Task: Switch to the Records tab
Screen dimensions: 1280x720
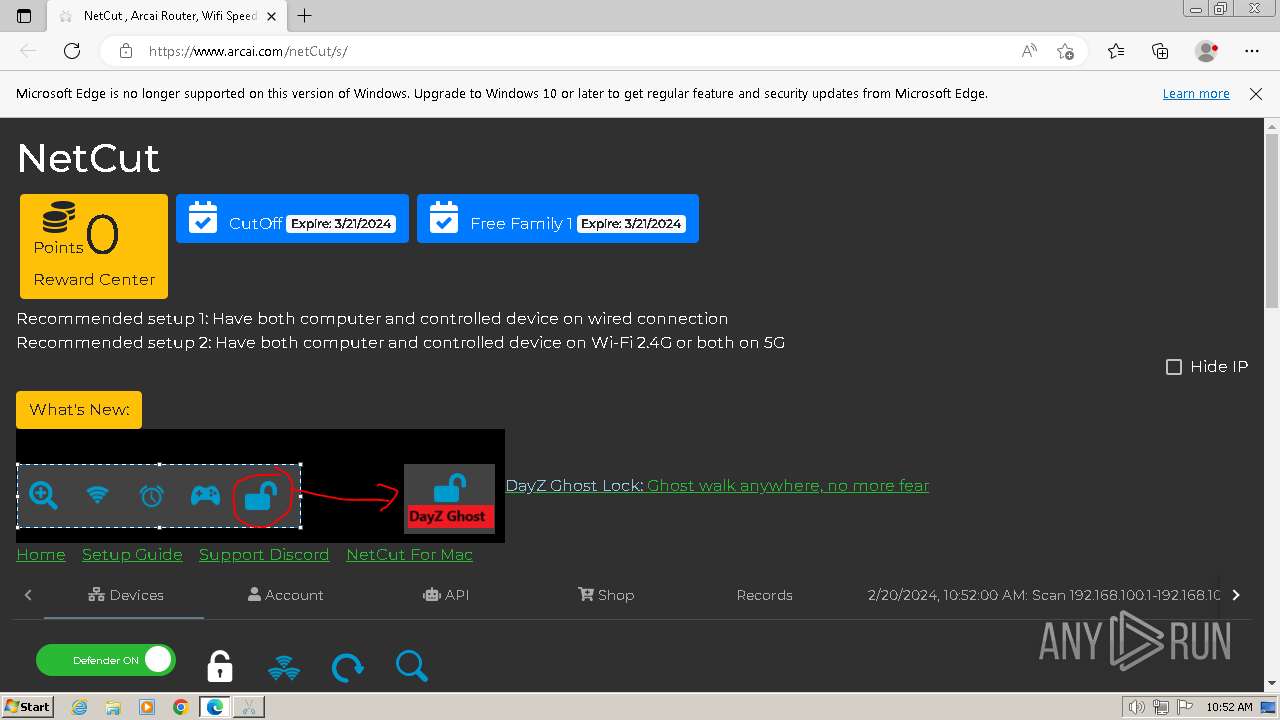Action: [765, 595]
